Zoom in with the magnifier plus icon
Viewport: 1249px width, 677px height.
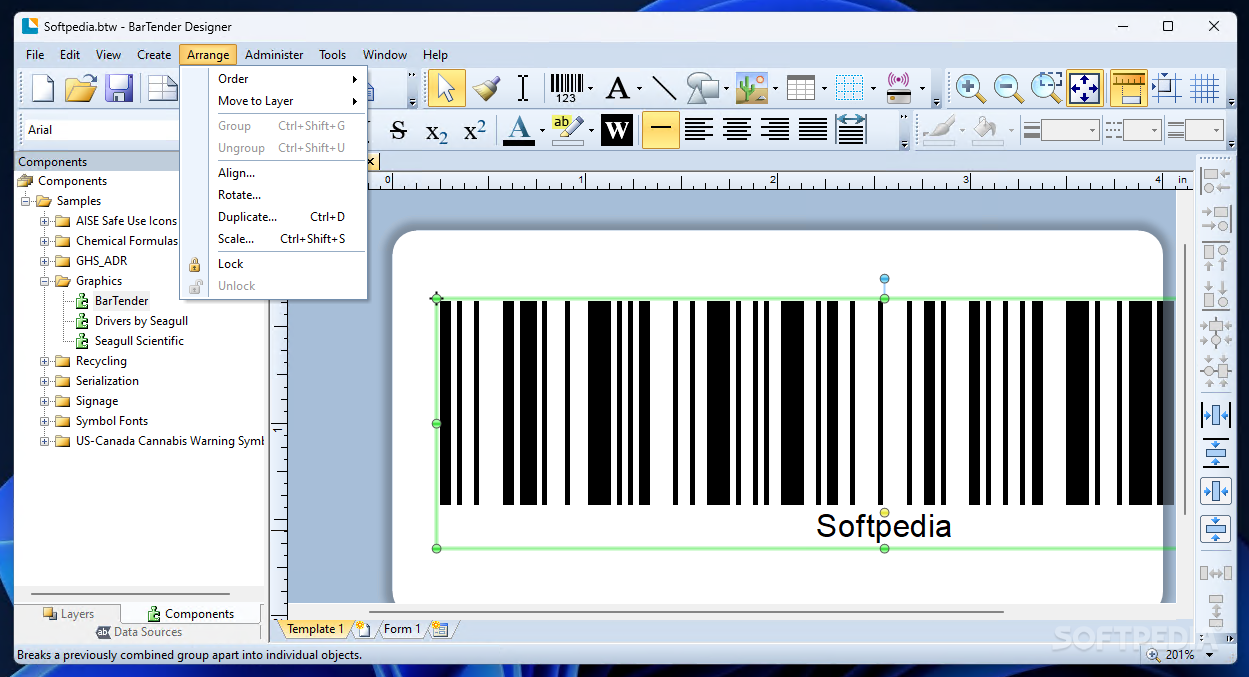click(x=970, y=88)
